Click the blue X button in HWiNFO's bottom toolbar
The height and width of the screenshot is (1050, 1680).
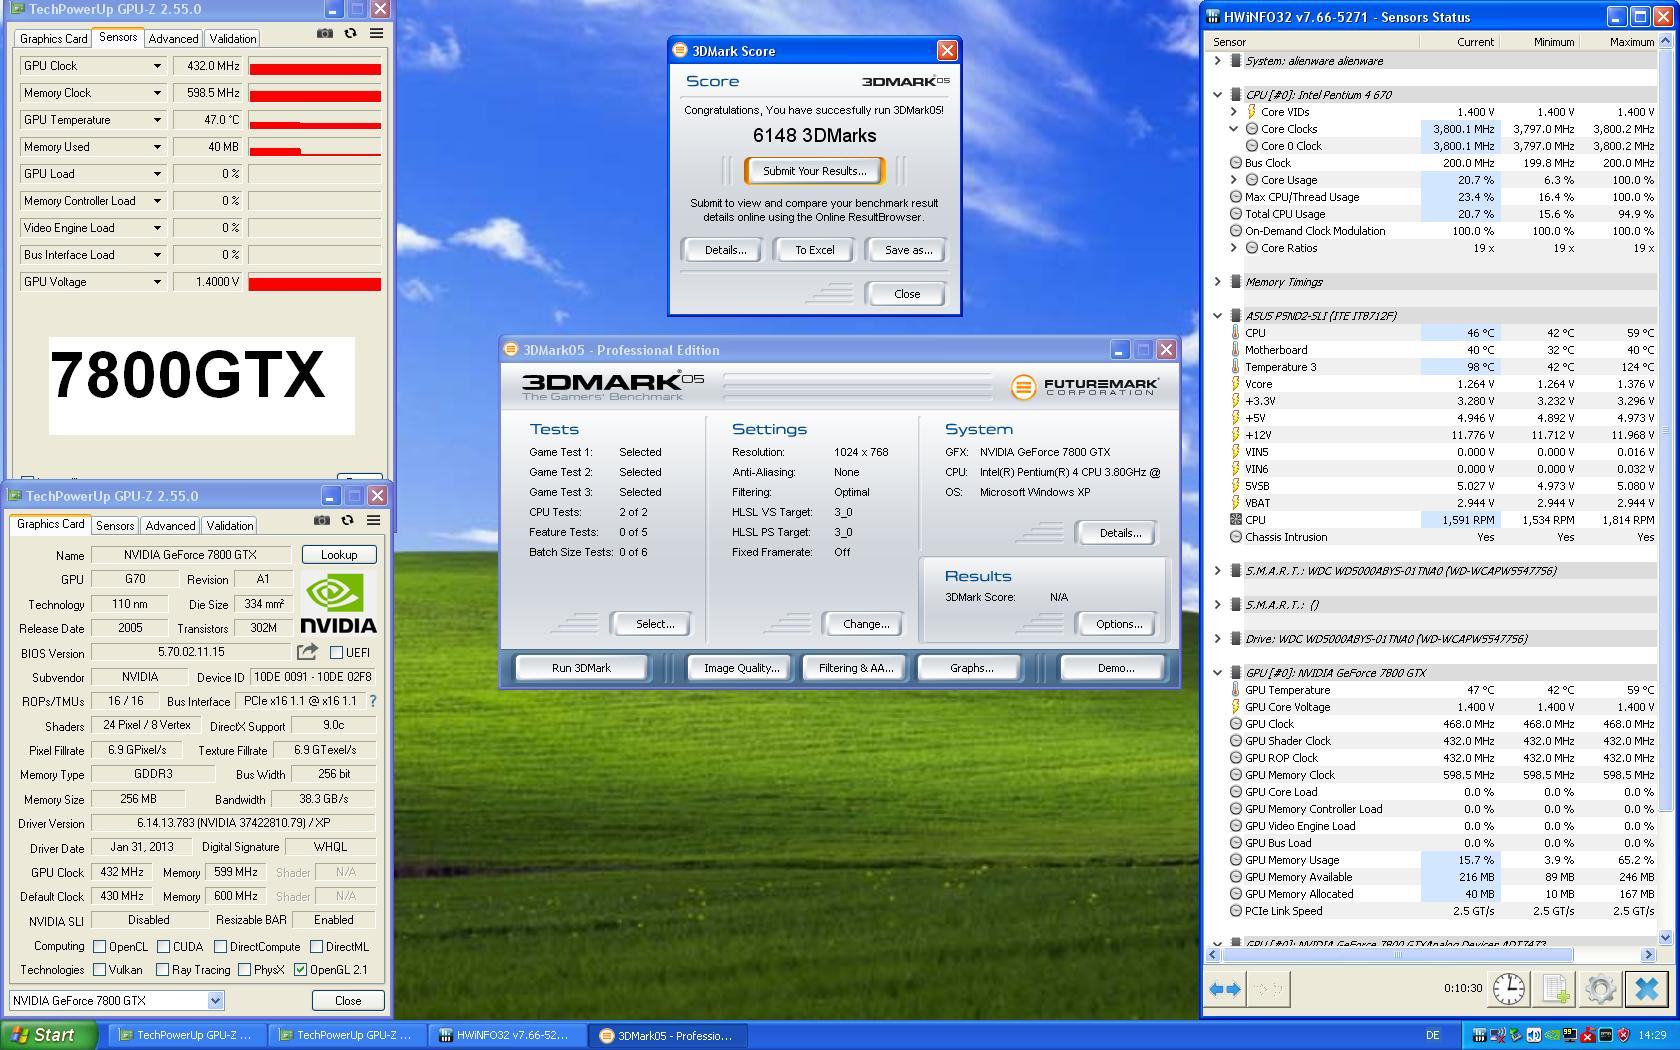(x=1646, y=989)
